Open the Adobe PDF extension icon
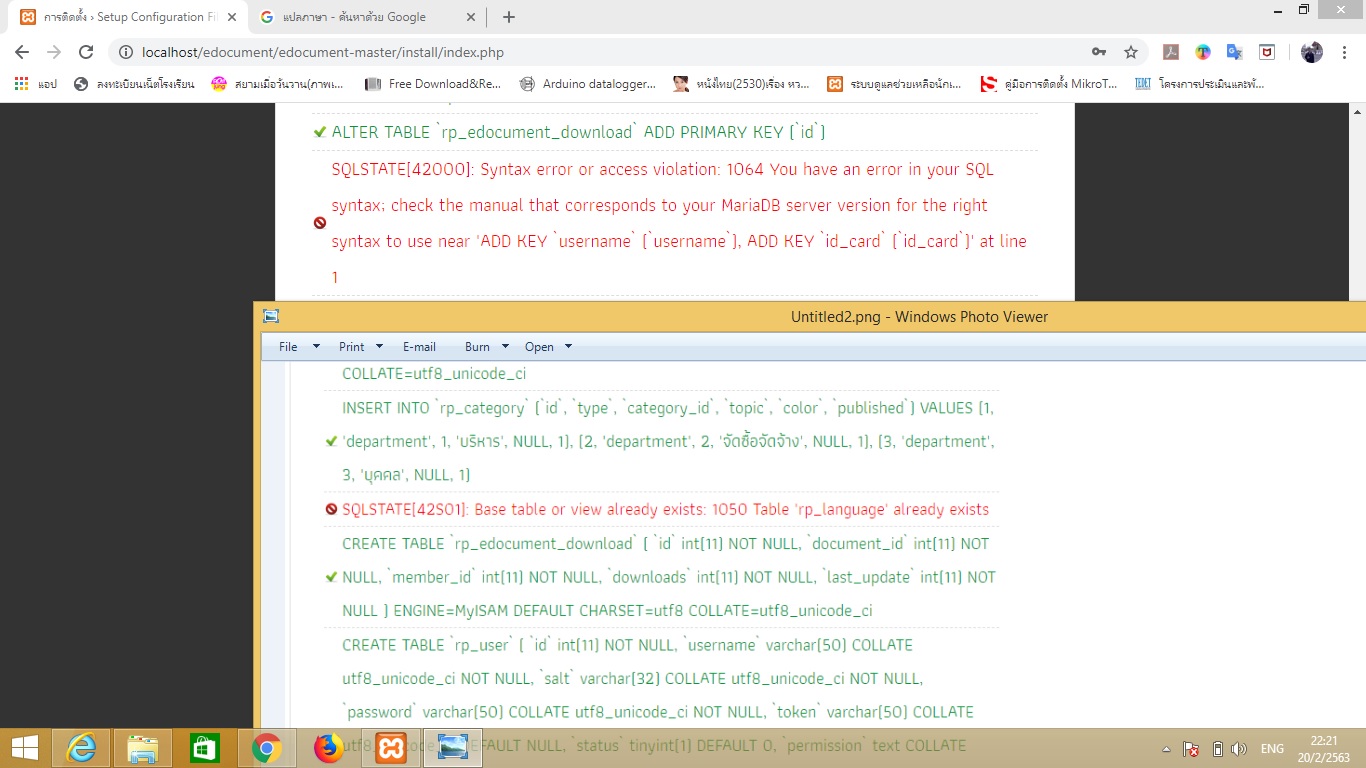The image size is (1366, 768). pyautogui.click(x=1171, y=52)
